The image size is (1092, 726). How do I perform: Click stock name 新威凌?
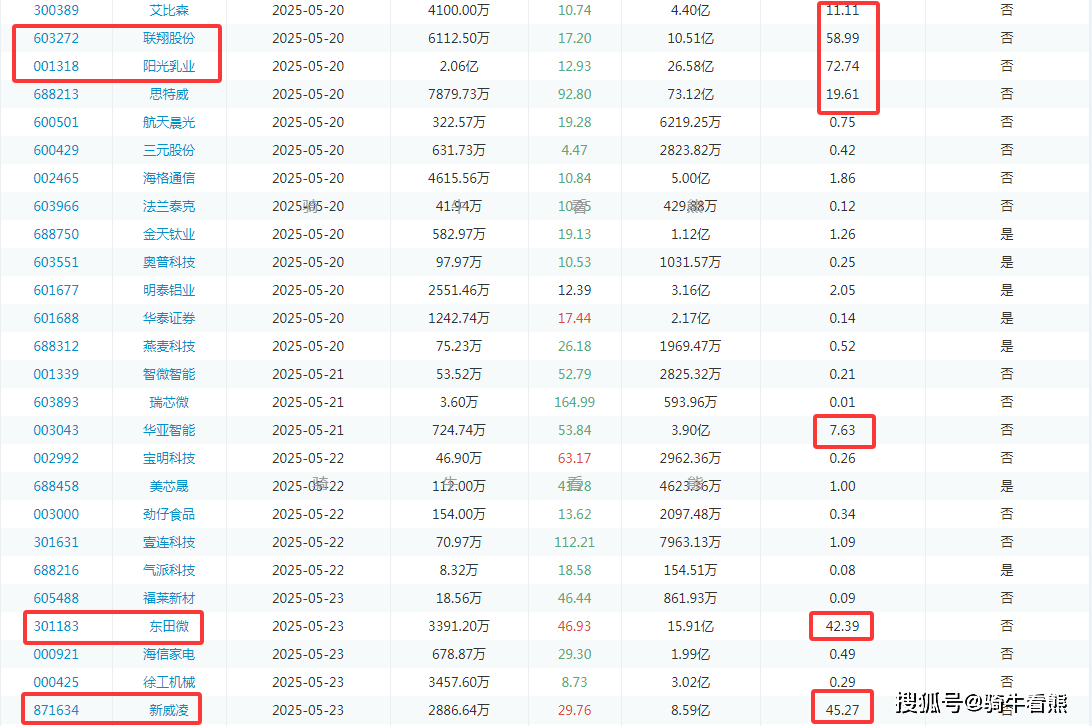[169, 710]
